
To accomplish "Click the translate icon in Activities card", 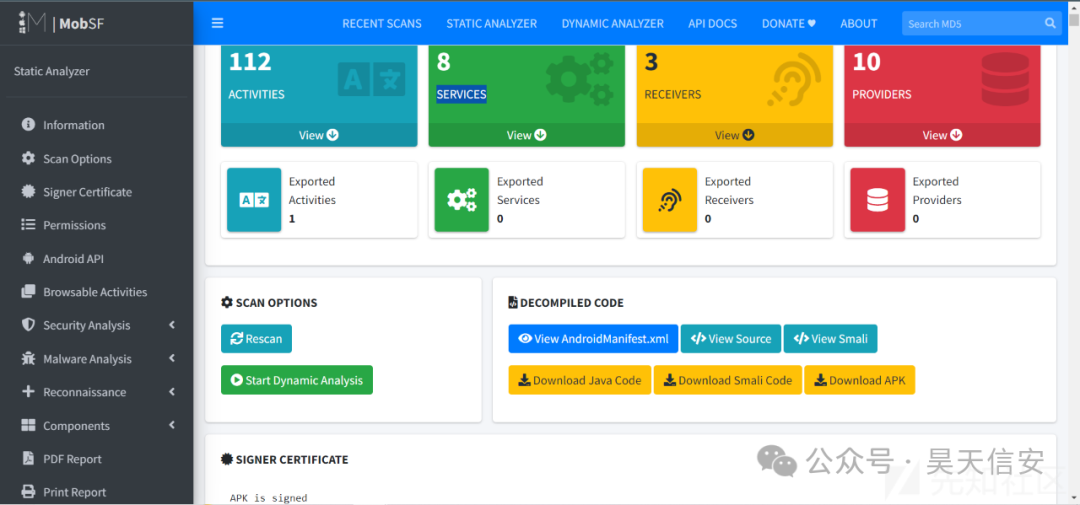I will [371, 79].
